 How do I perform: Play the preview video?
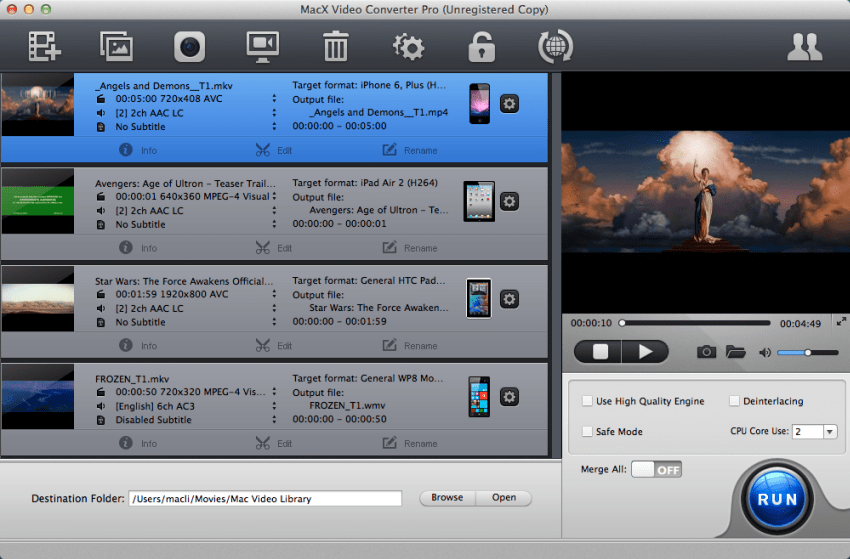[x=645, y=352]
